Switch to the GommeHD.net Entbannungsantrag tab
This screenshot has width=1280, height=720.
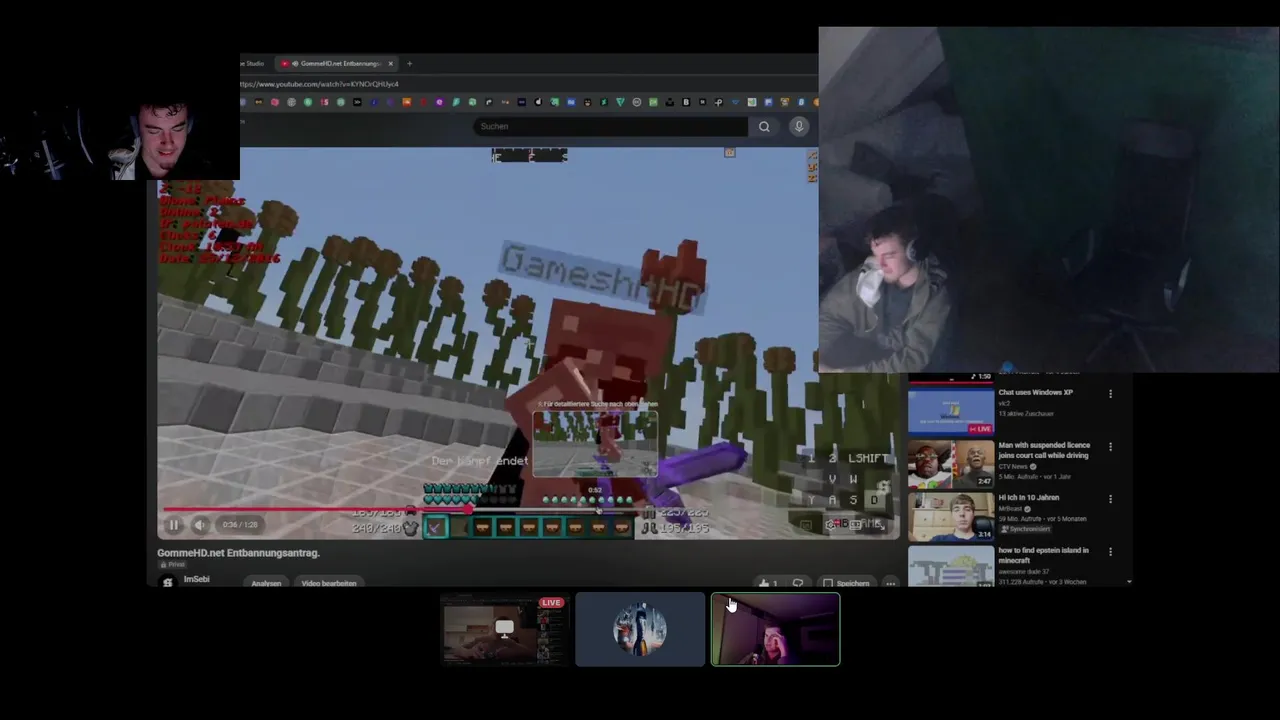(x=335, y=64)
